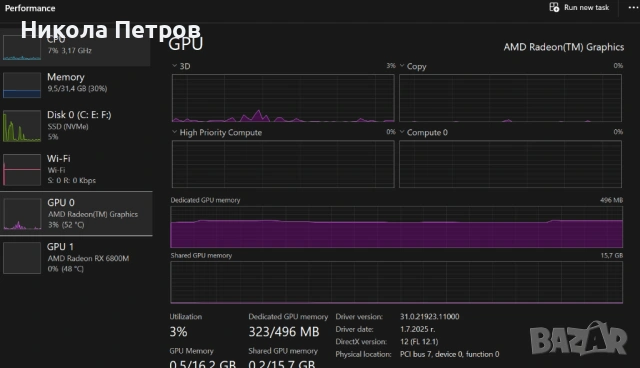Click the GPU 1 mini graph thumbnail
Viewport: 640px width, 368px height.
tap(22, 258)
